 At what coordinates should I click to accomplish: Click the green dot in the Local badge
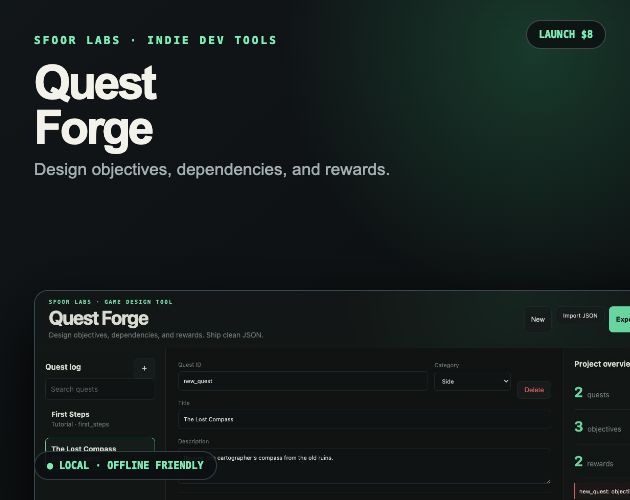point(50,466)
